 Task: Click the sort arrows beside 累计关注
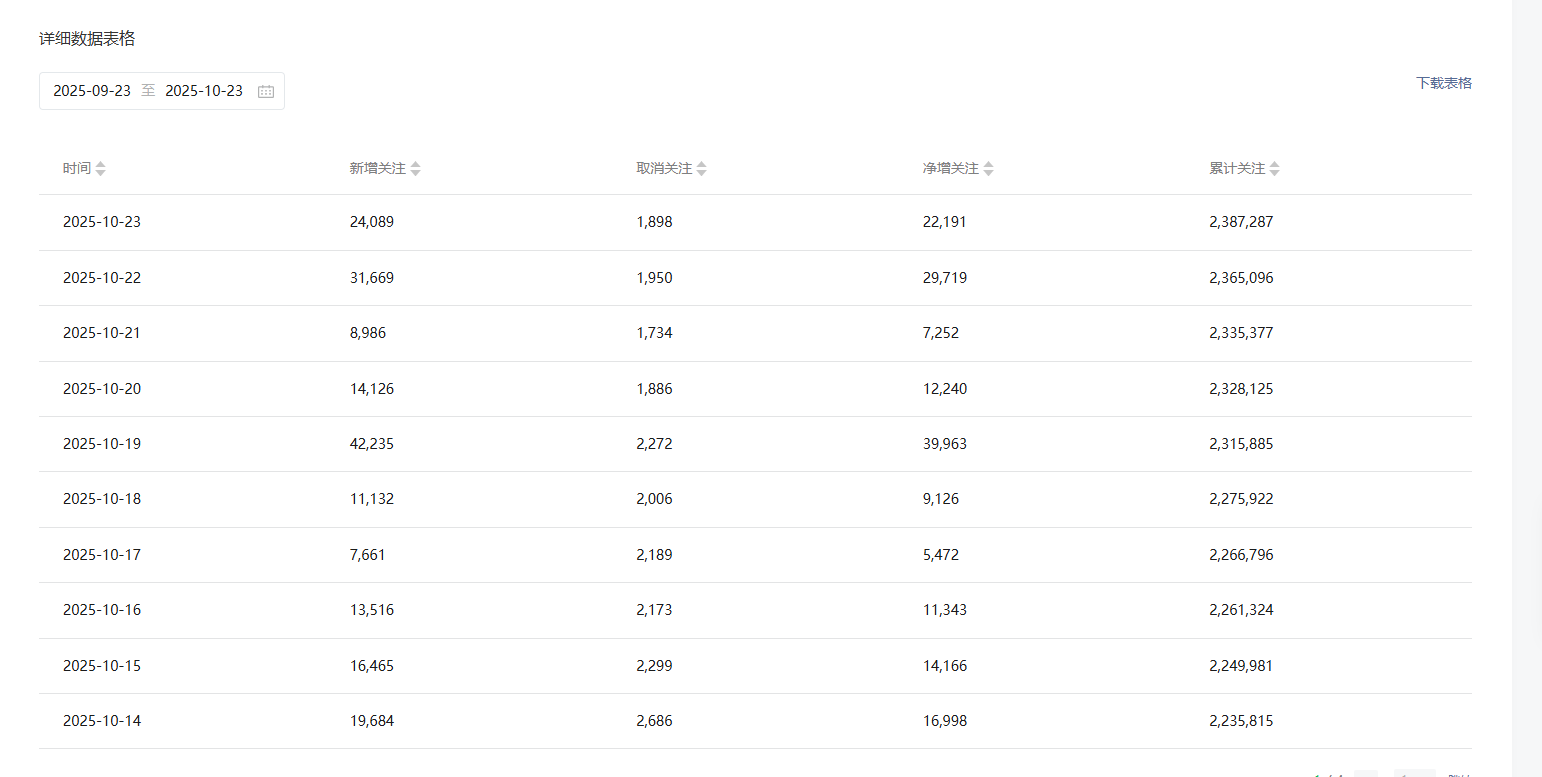pos(1274,169)
